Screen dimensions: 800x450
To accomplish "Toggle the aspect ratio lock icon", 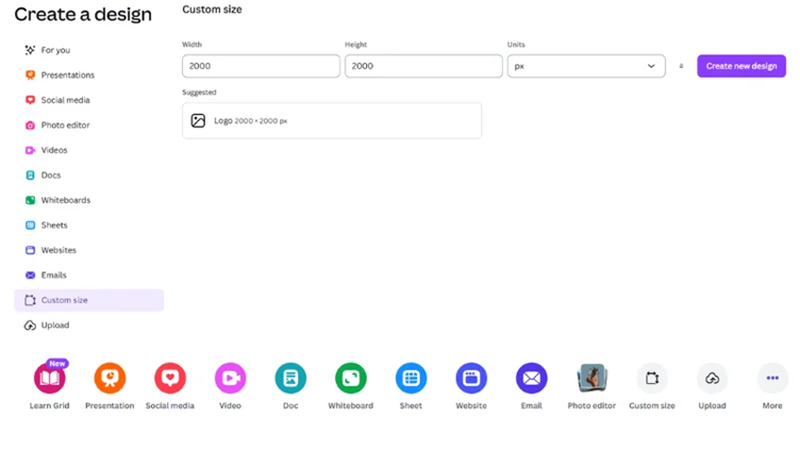I will (x=681, y=66).
